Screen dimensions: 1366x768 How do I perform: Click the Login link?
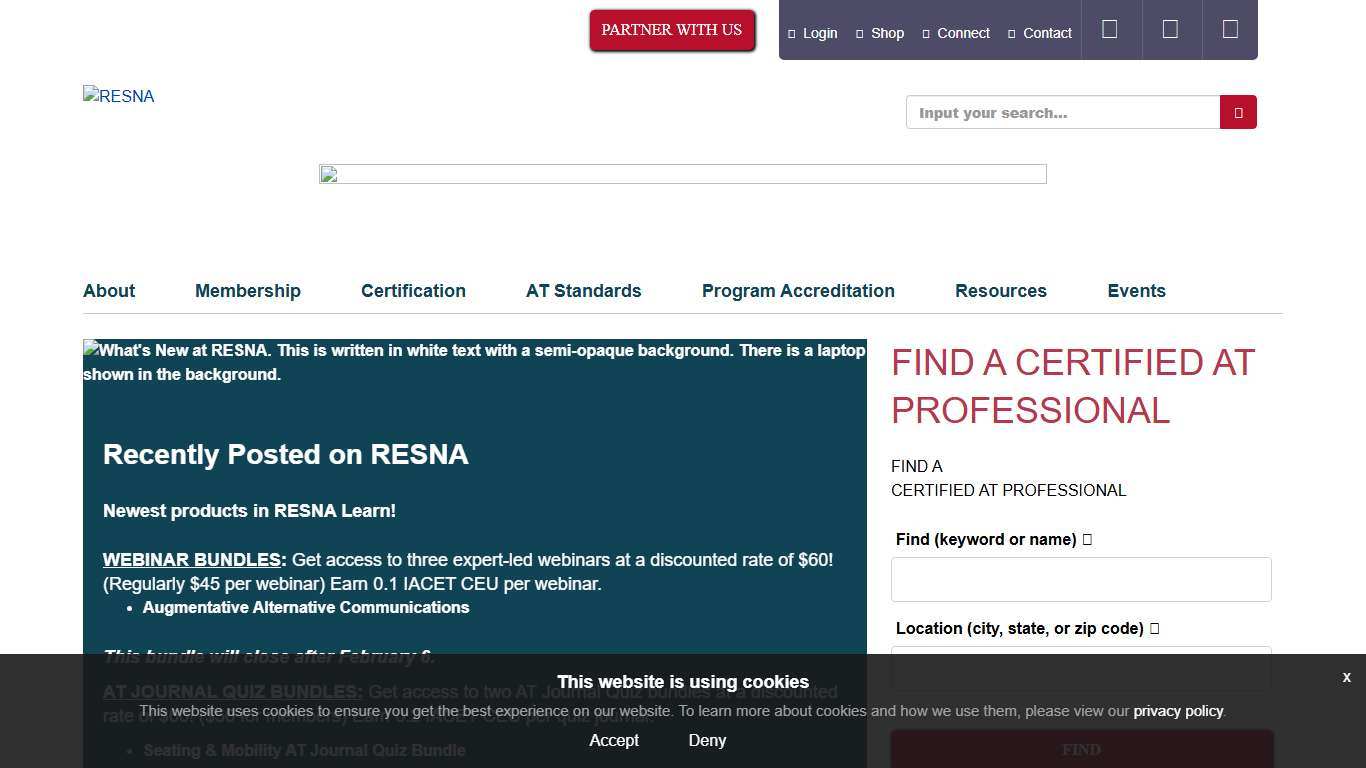pos(819,33)
